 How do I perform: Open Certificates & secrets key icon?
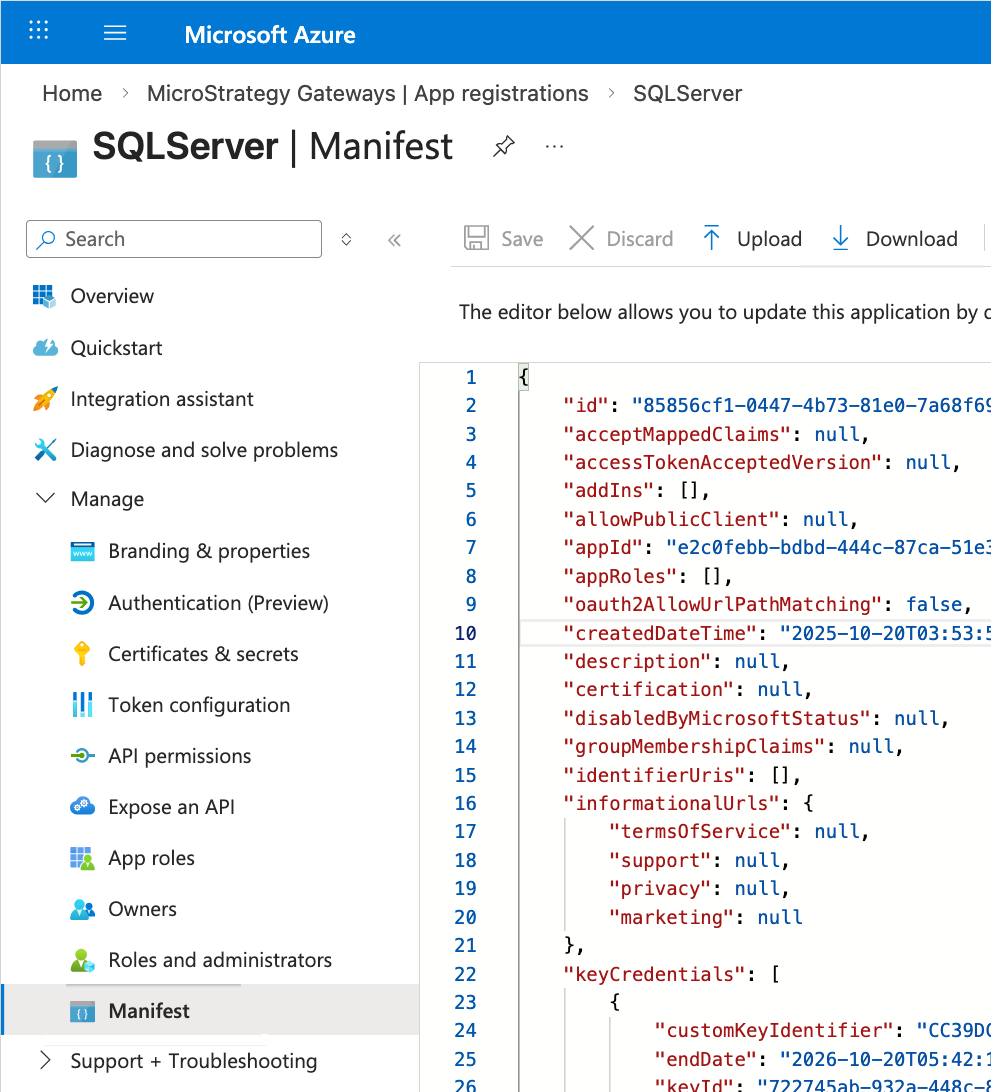(82, 654)
